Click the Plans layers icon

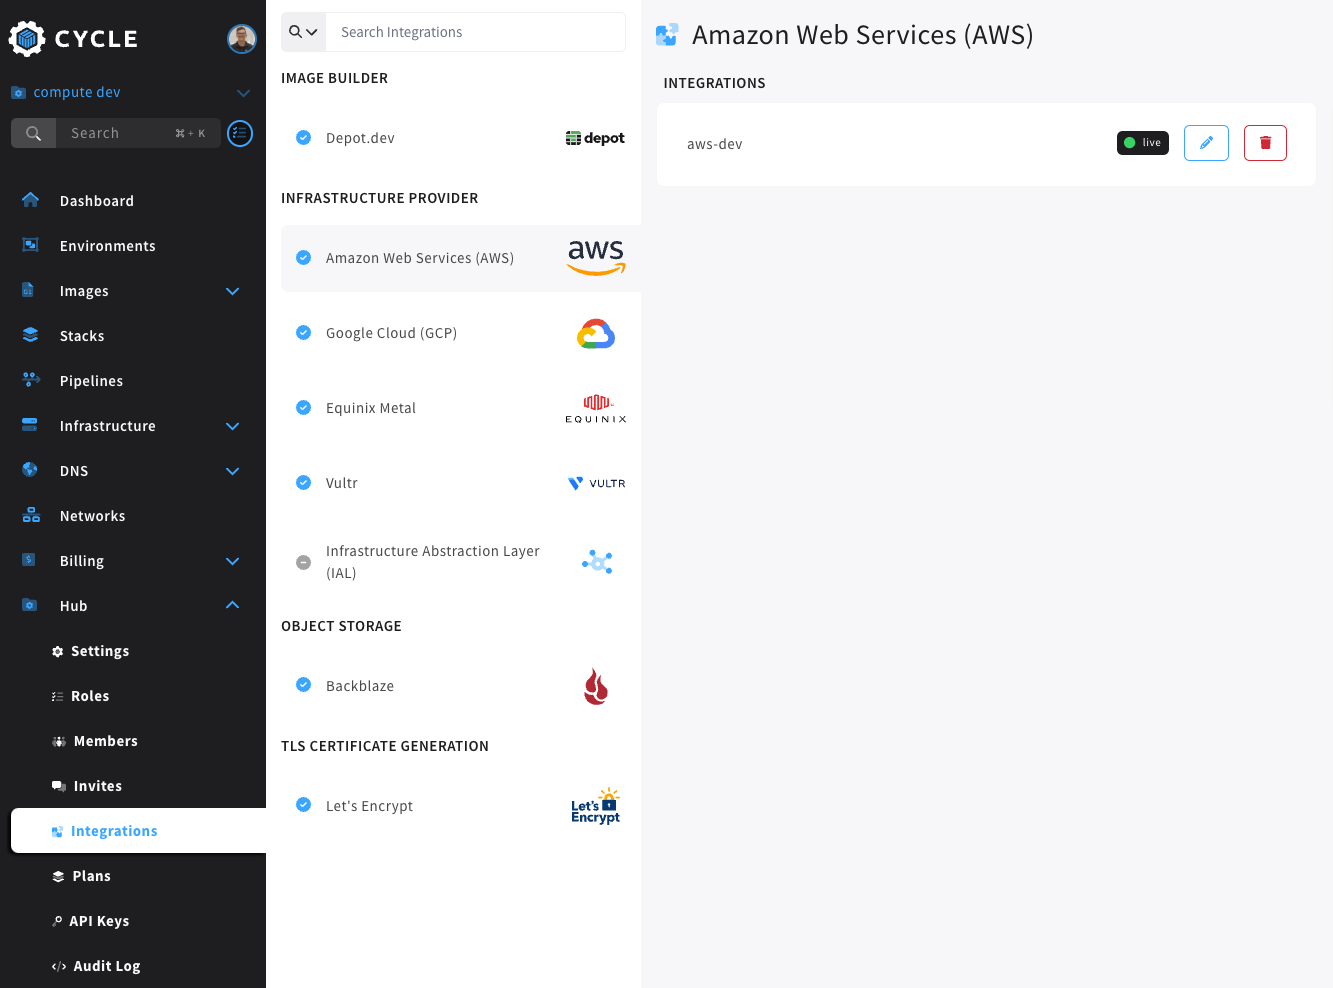click(58, 876)
